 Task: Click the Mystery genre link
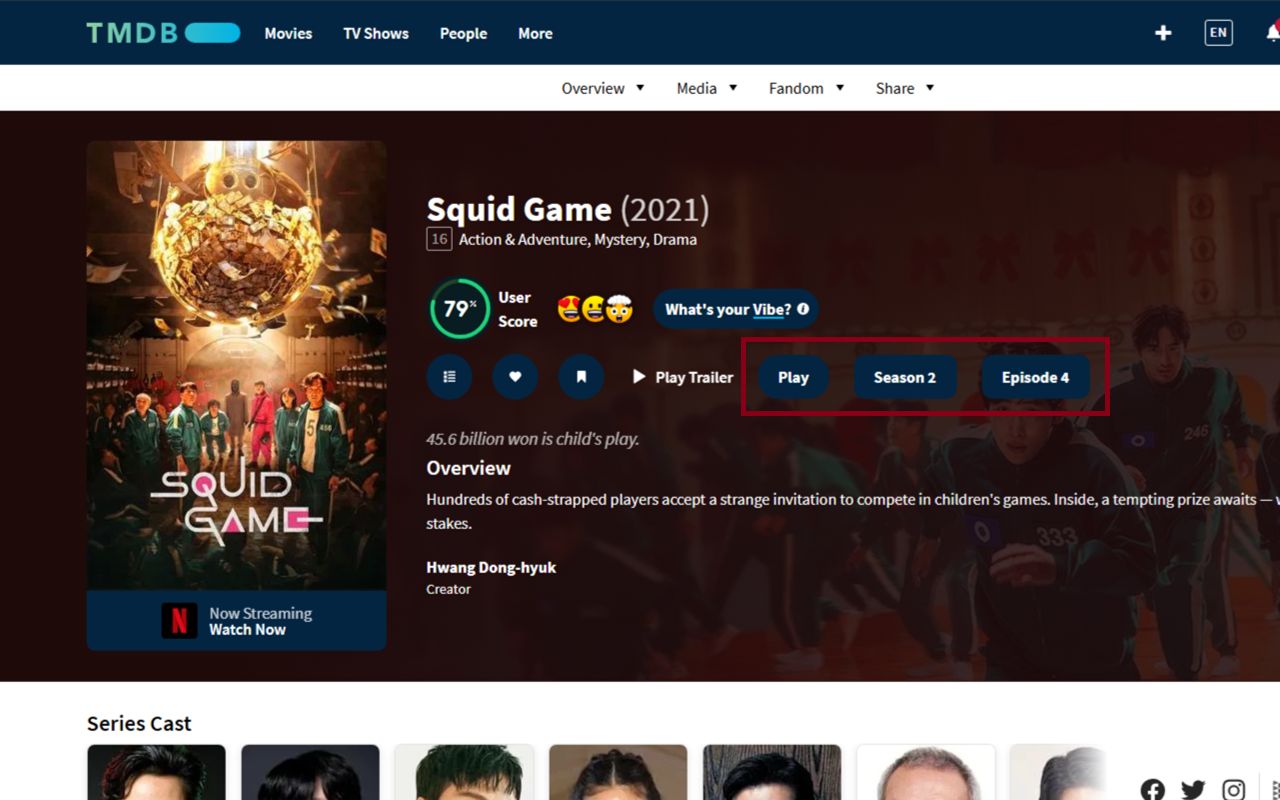tap(620, 239)
